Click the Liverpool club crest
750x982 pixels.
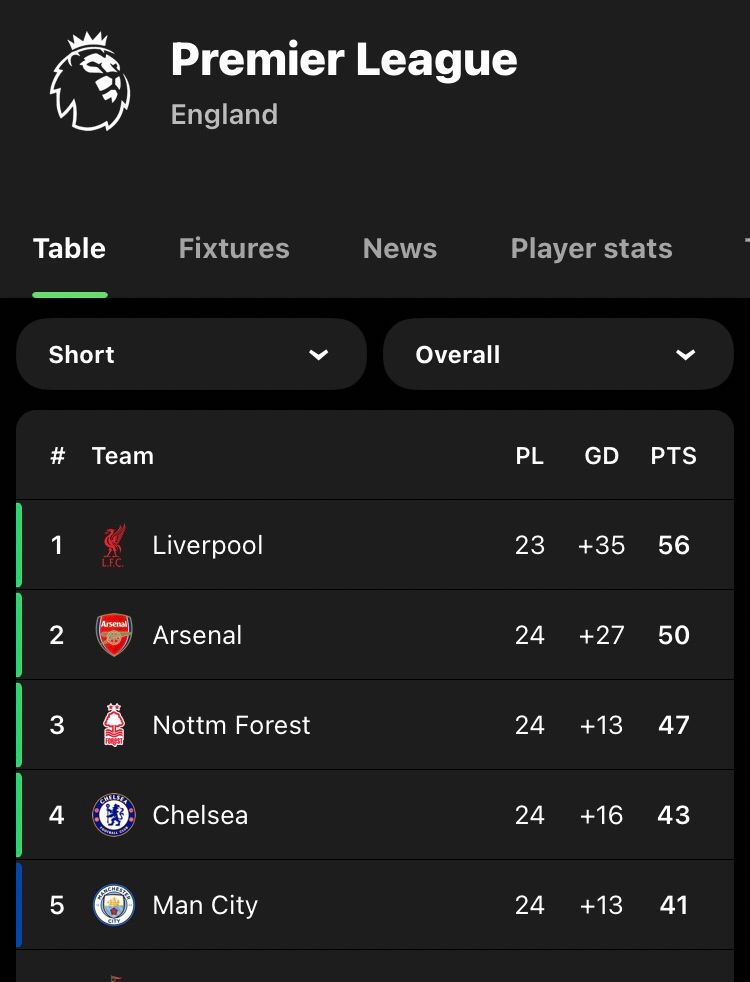pyautogui.click(x=113, y=545)
